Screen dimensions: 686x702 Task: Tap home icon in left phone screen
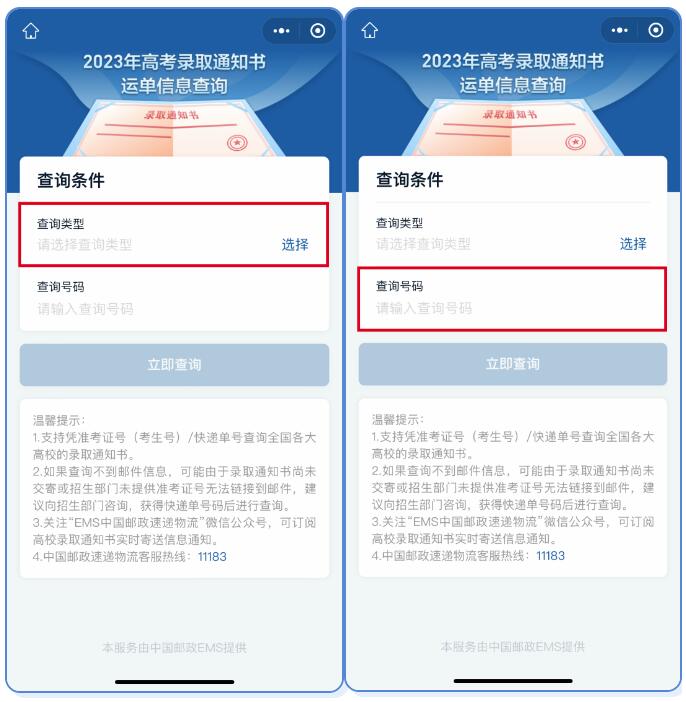(x=31, y=31)
